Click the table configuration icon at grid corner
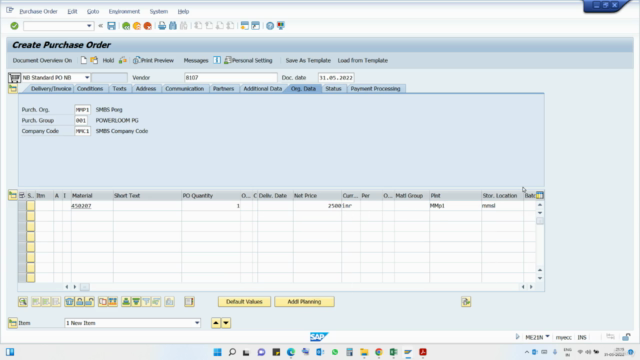The image size is (640, 360). 540,196
